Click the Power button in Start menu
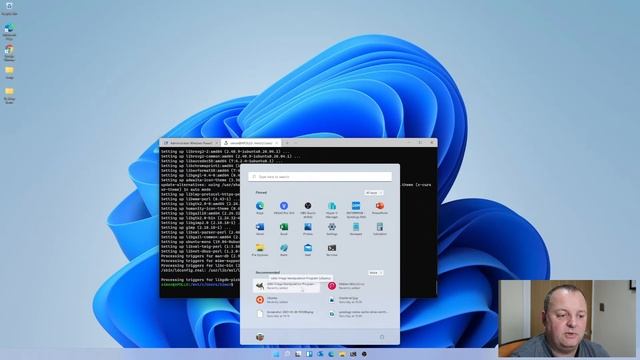 coord(382,337)
